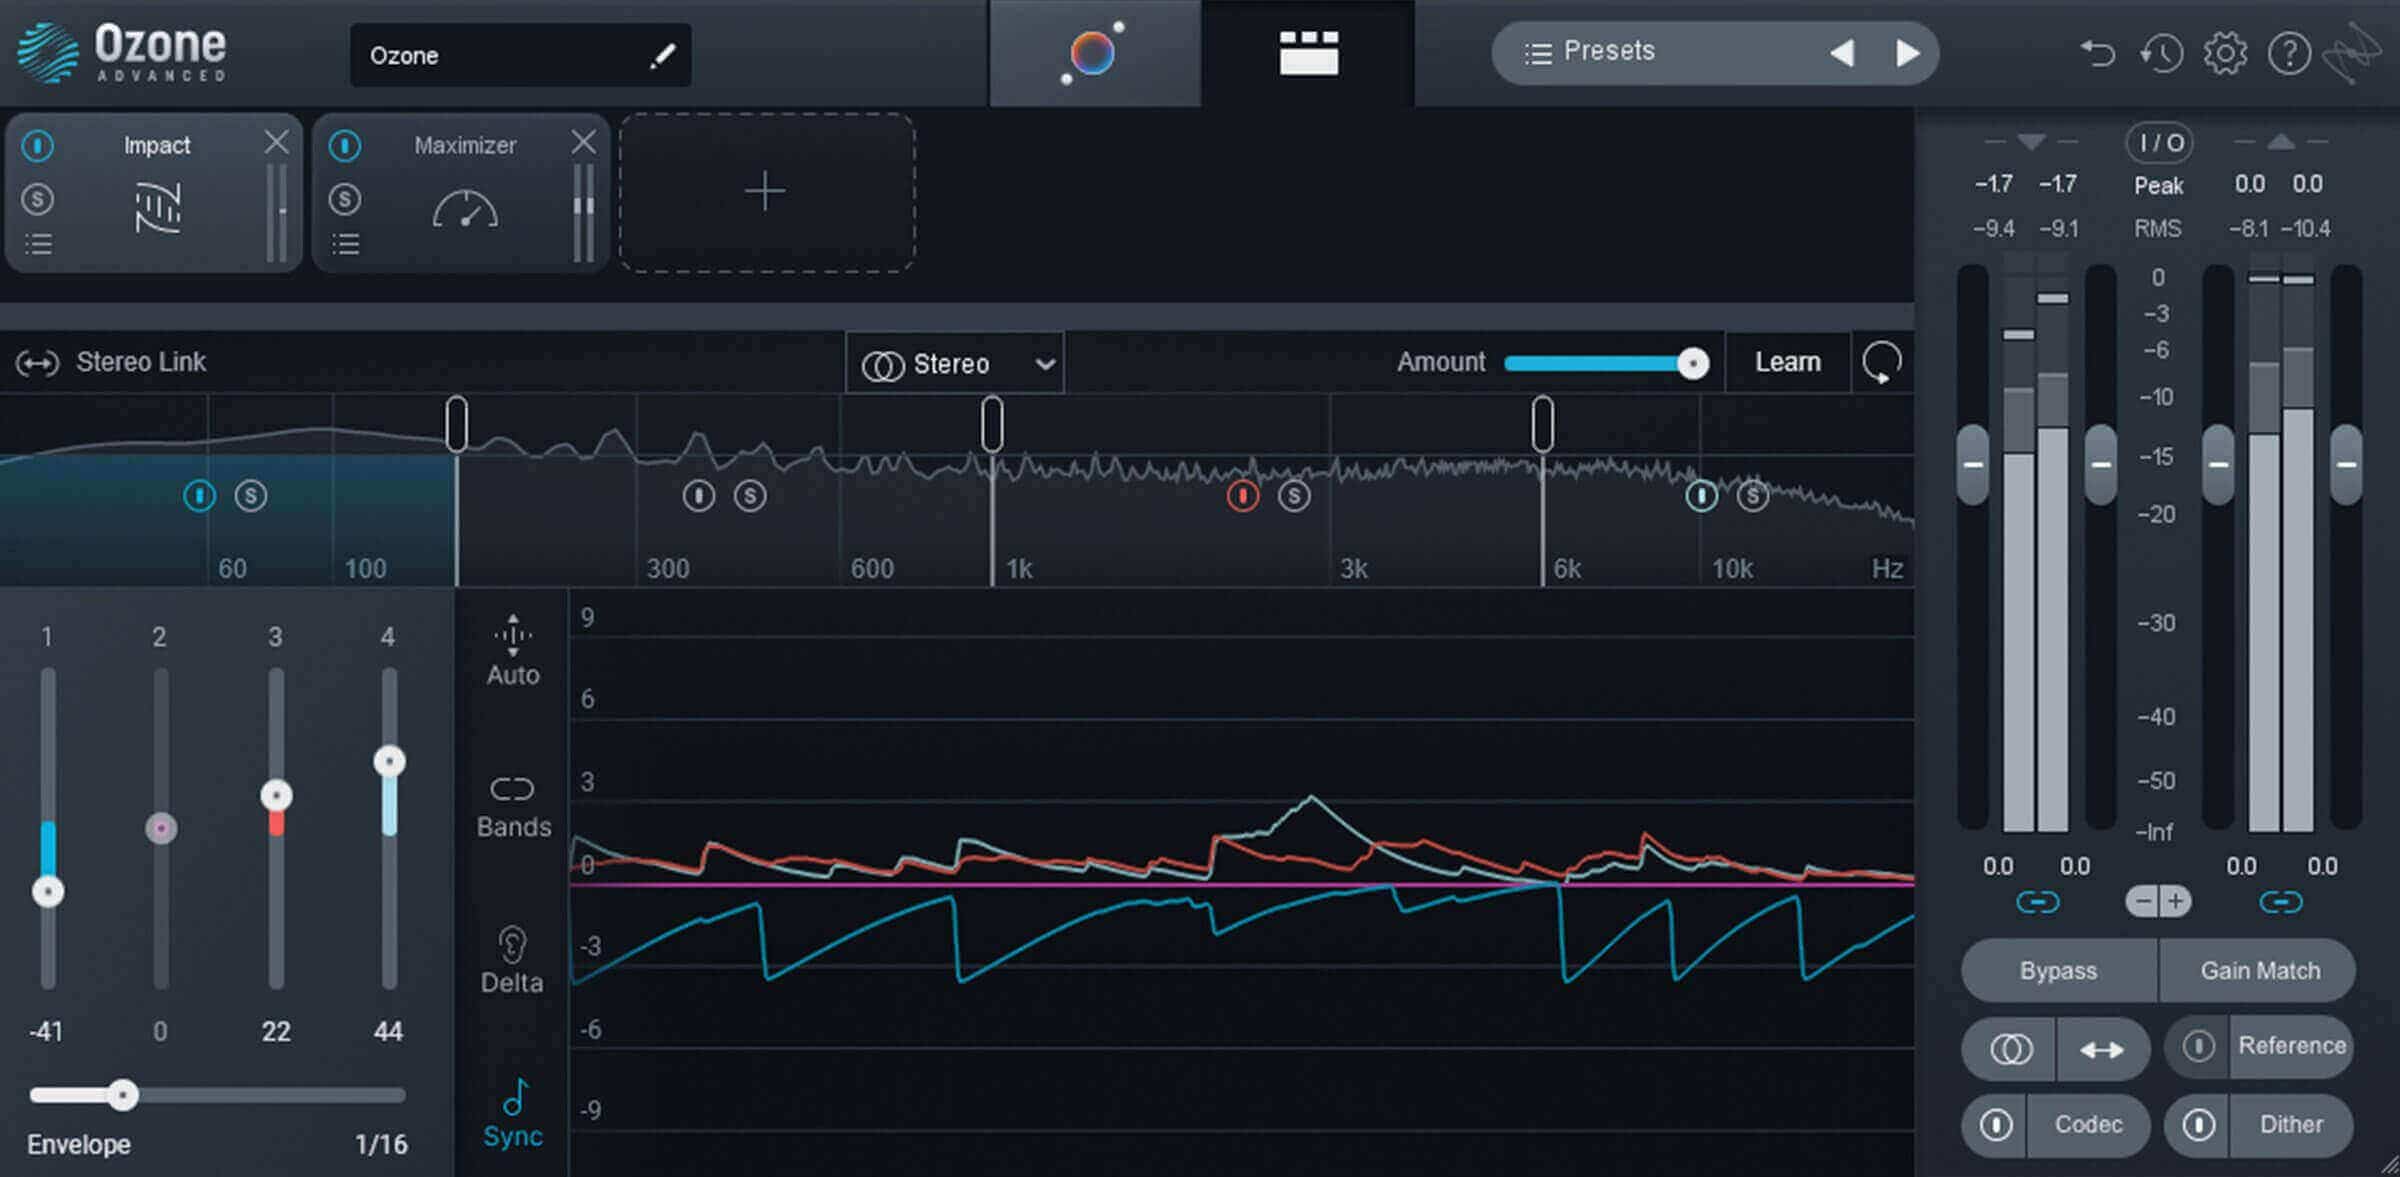Image resolution: width=2400 pixels, height=1177 pixels.
Task: Bypass band 2 near 300 Hz
Action: coord(698,495)
